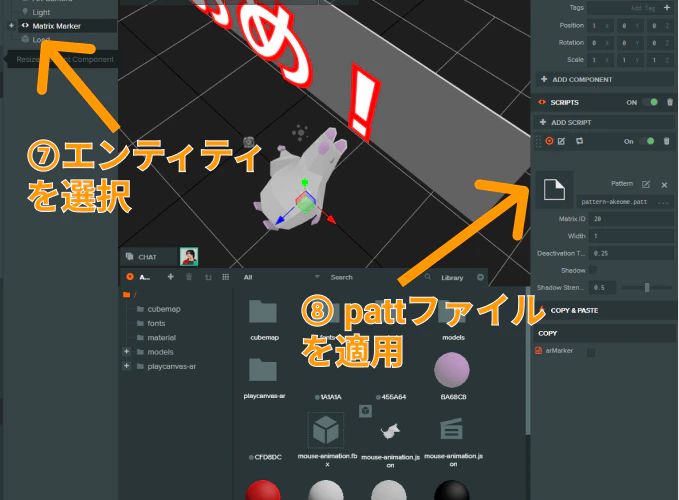Click the Width input field
679x500 pixels.
[x=632, y=236]
